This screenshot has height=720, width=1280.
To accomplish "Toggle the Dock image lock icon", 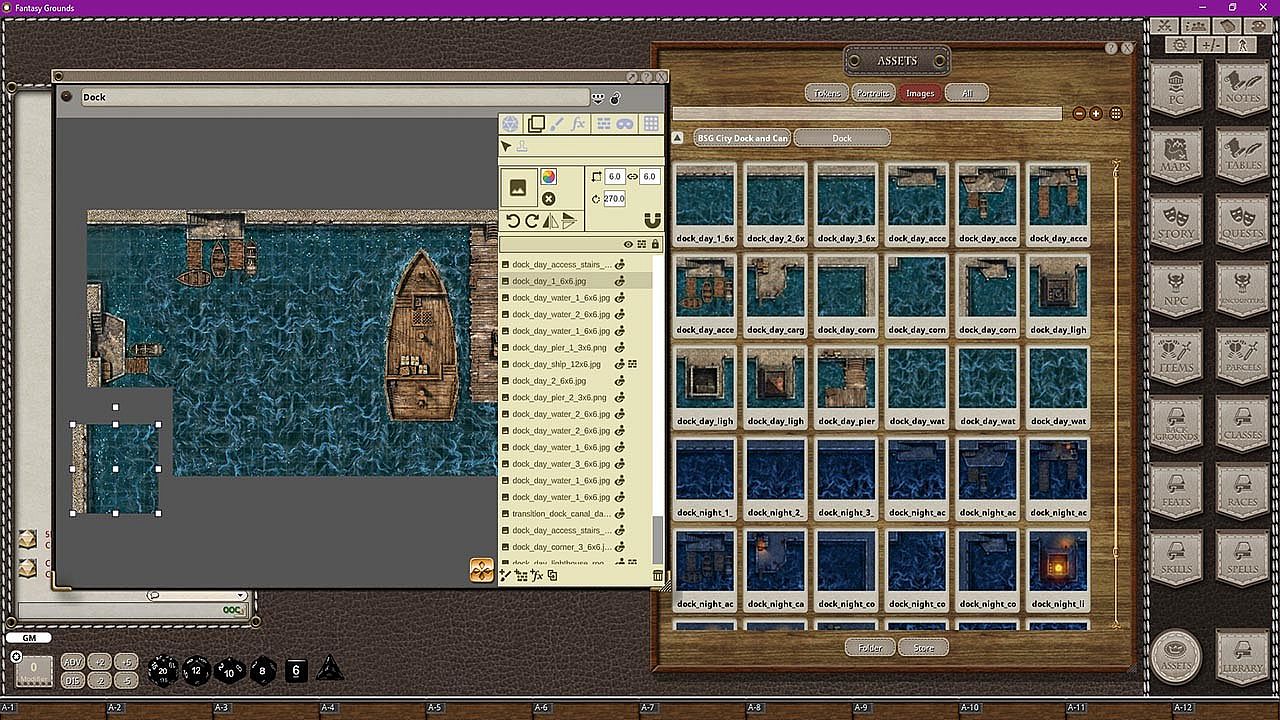I will click(x=616, y=97).
